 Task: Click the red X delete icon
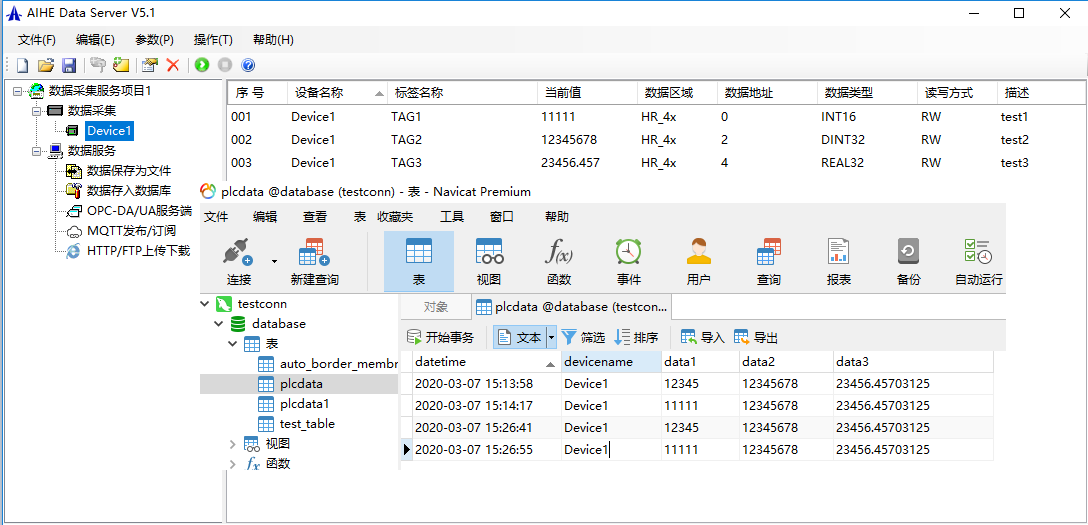[173, 65]
